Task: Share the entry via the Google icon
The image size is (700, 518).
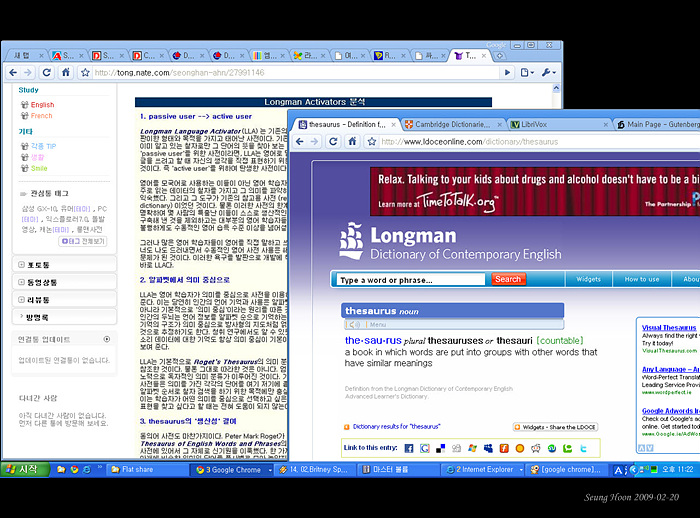Action: [x=425, y=448]
